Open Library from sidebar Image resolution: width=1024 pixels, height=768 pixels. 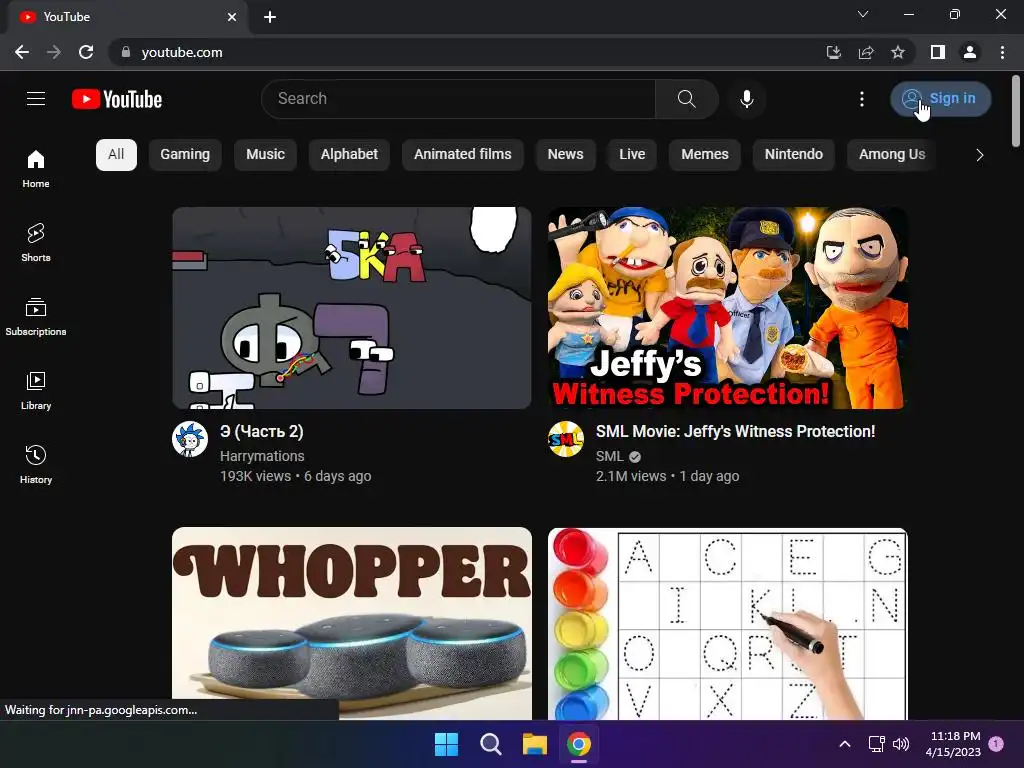click(x=36, y=390)
